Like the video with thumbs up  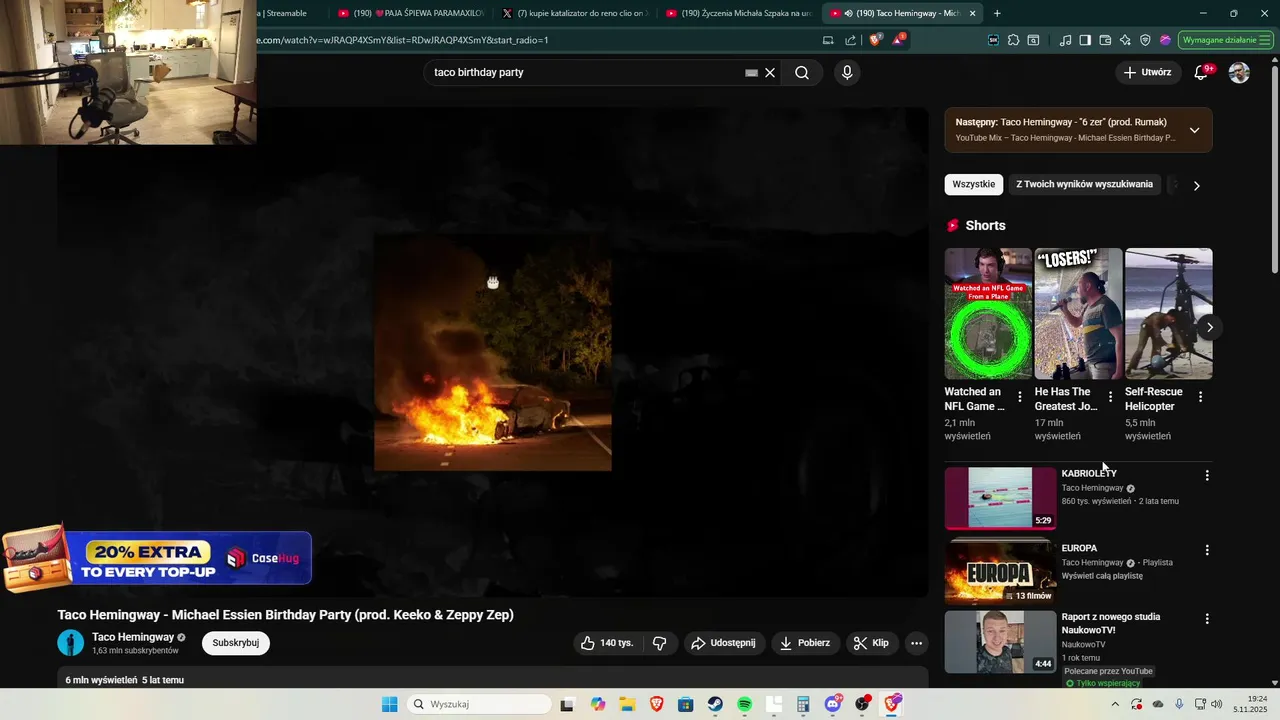[607, 643]
